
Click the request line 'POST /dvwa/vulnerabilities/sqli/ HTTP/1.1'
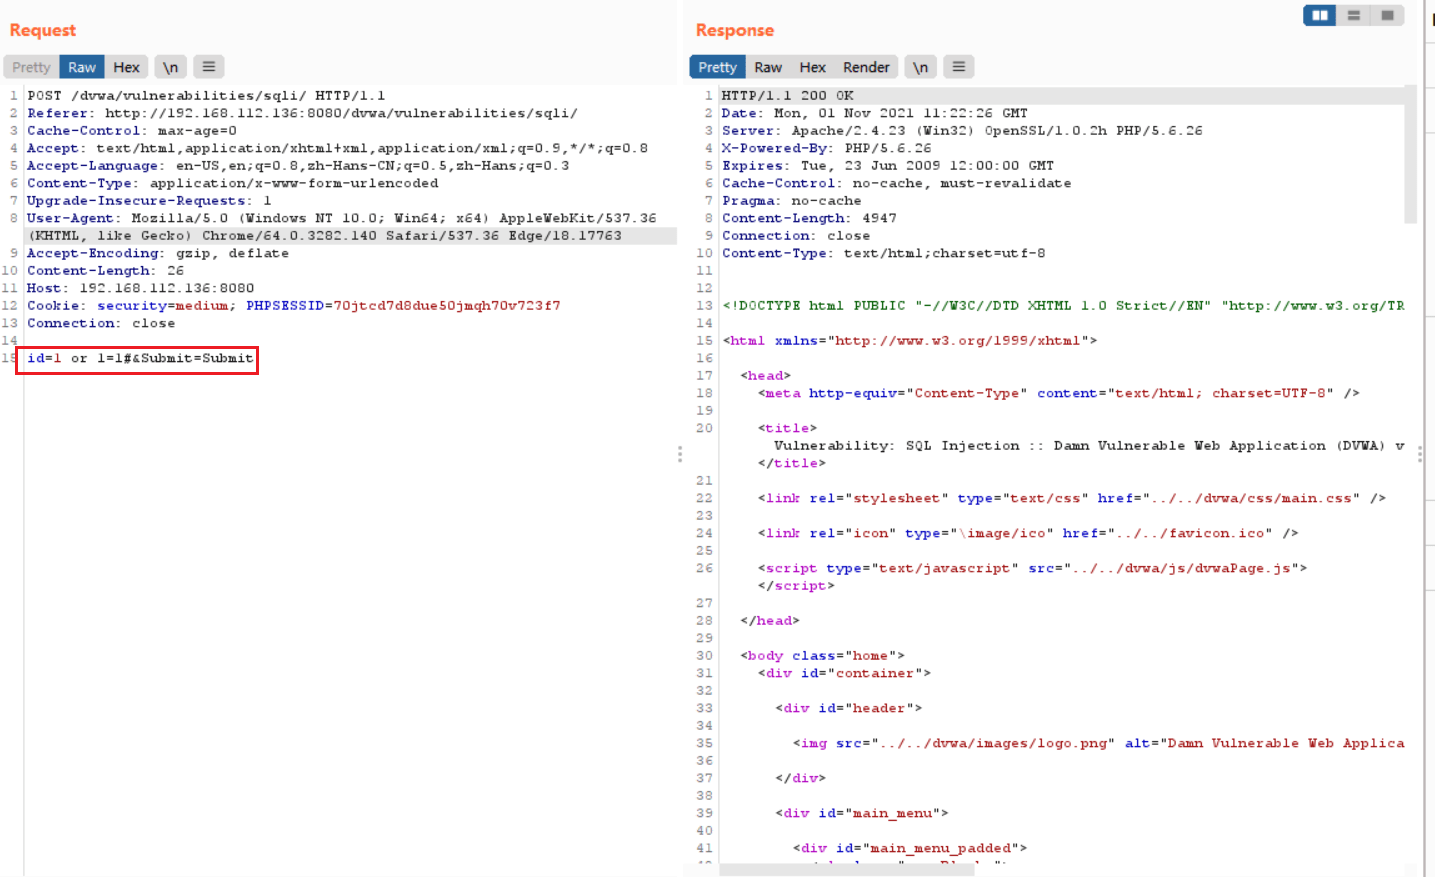click(x=206, y=96)
